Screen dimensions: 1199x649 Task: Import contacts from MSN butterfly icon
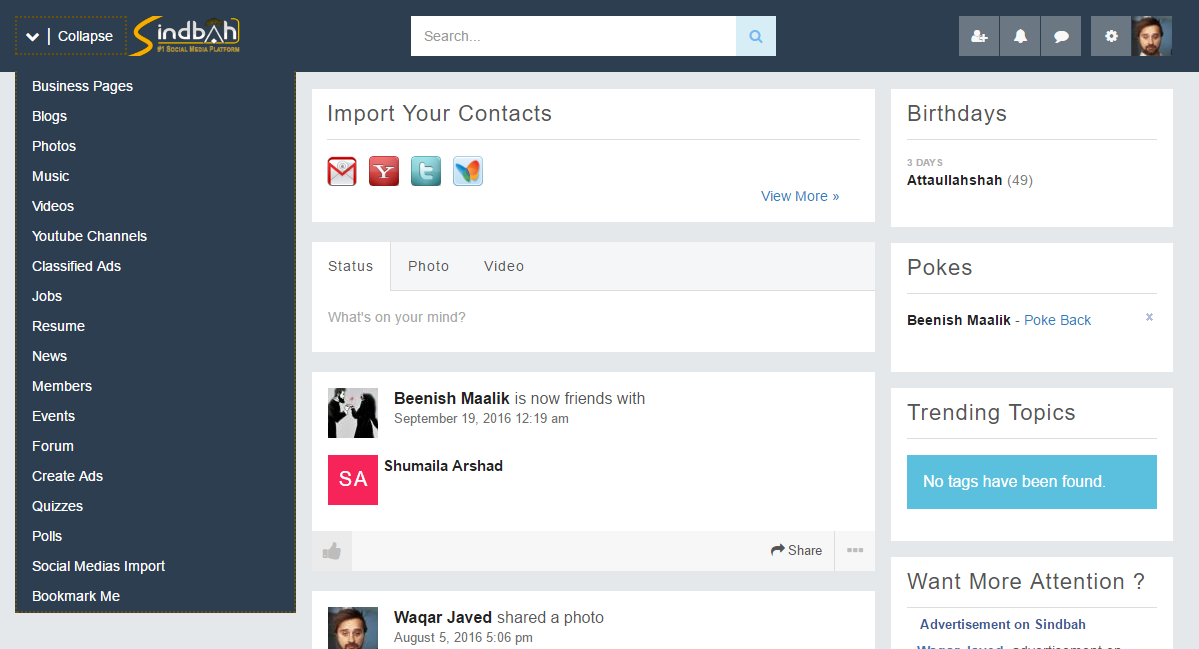[468, 171]
